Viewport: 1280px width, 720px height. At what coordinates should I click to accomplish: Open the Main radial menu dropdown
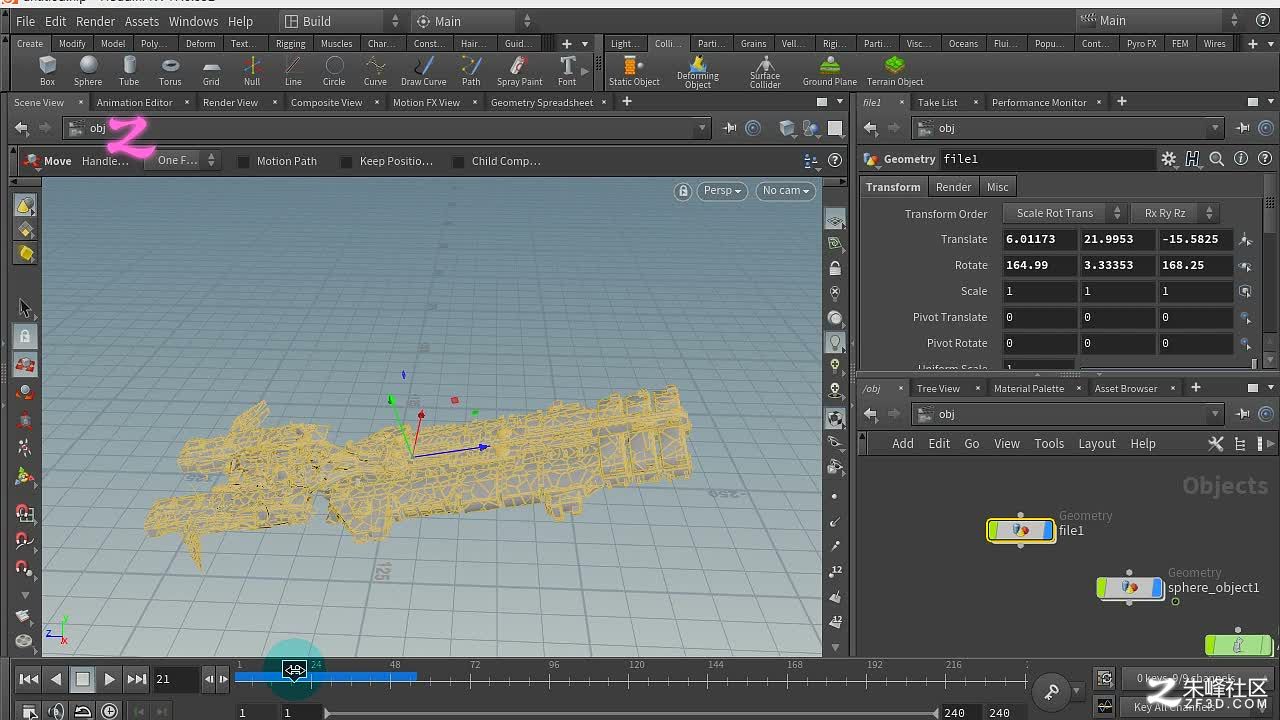click(475, 21)
